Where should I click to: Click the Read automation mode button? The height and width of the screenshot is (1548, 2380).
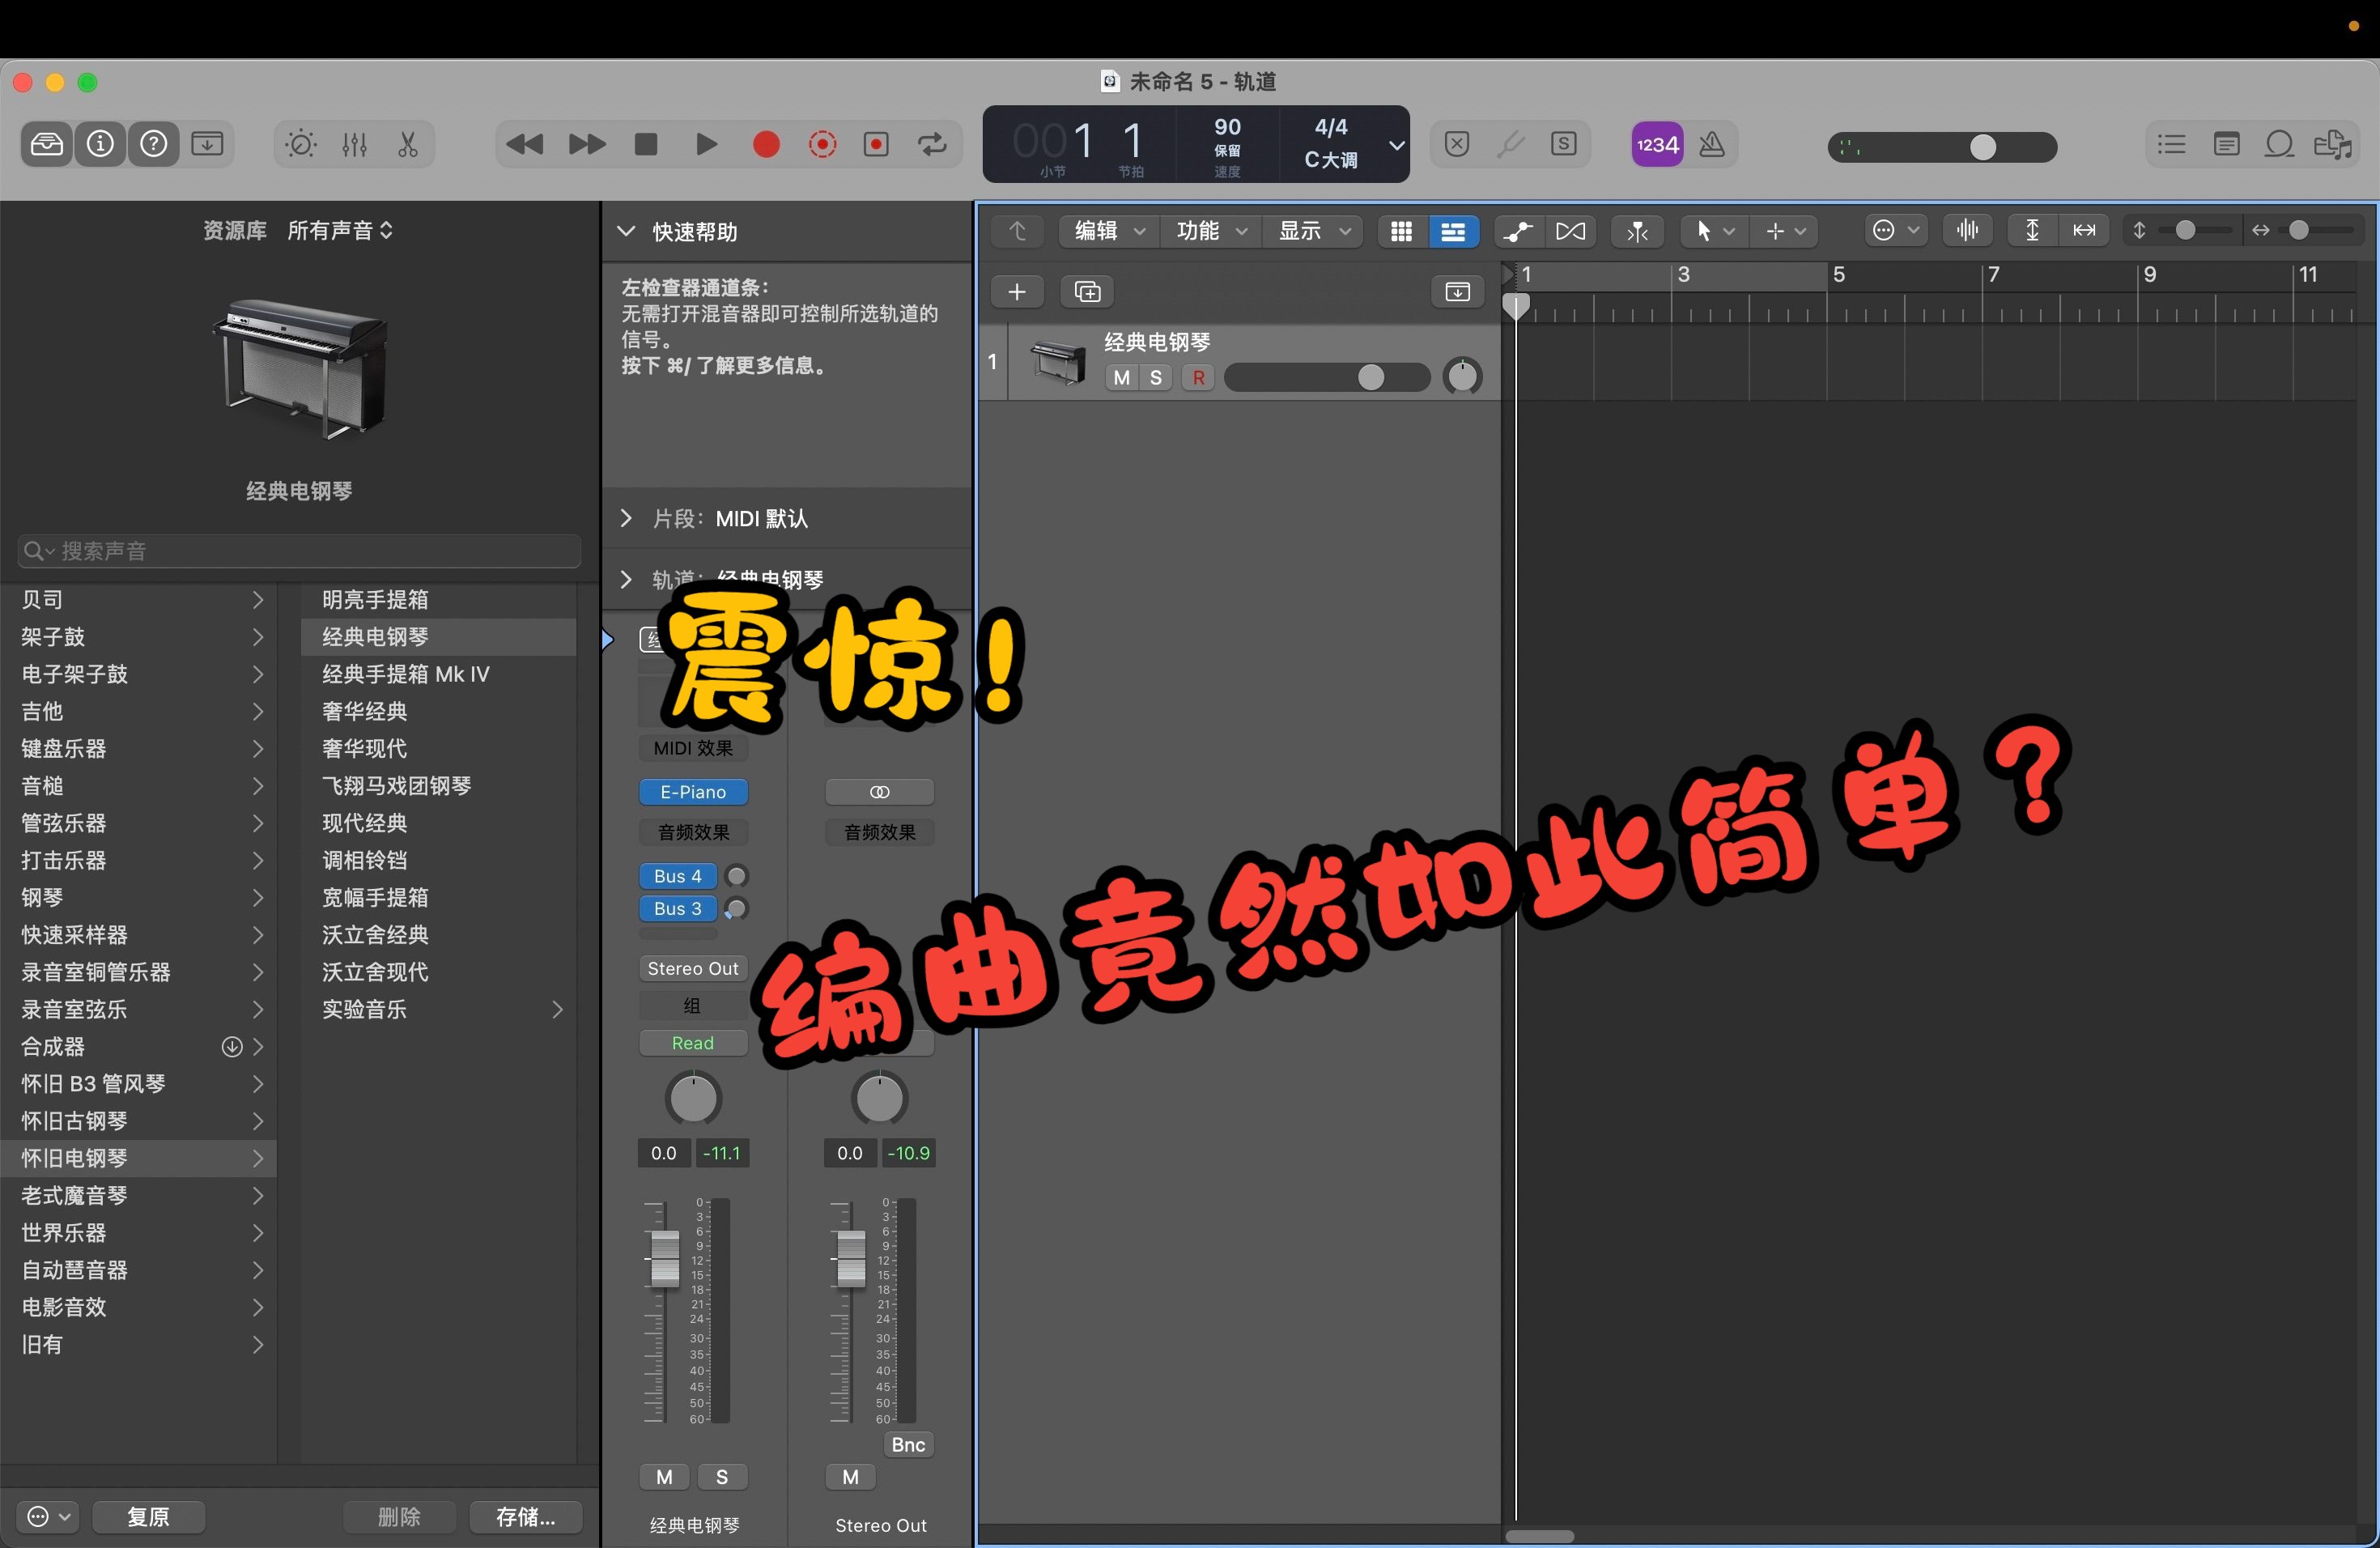tap(693, 1043)
